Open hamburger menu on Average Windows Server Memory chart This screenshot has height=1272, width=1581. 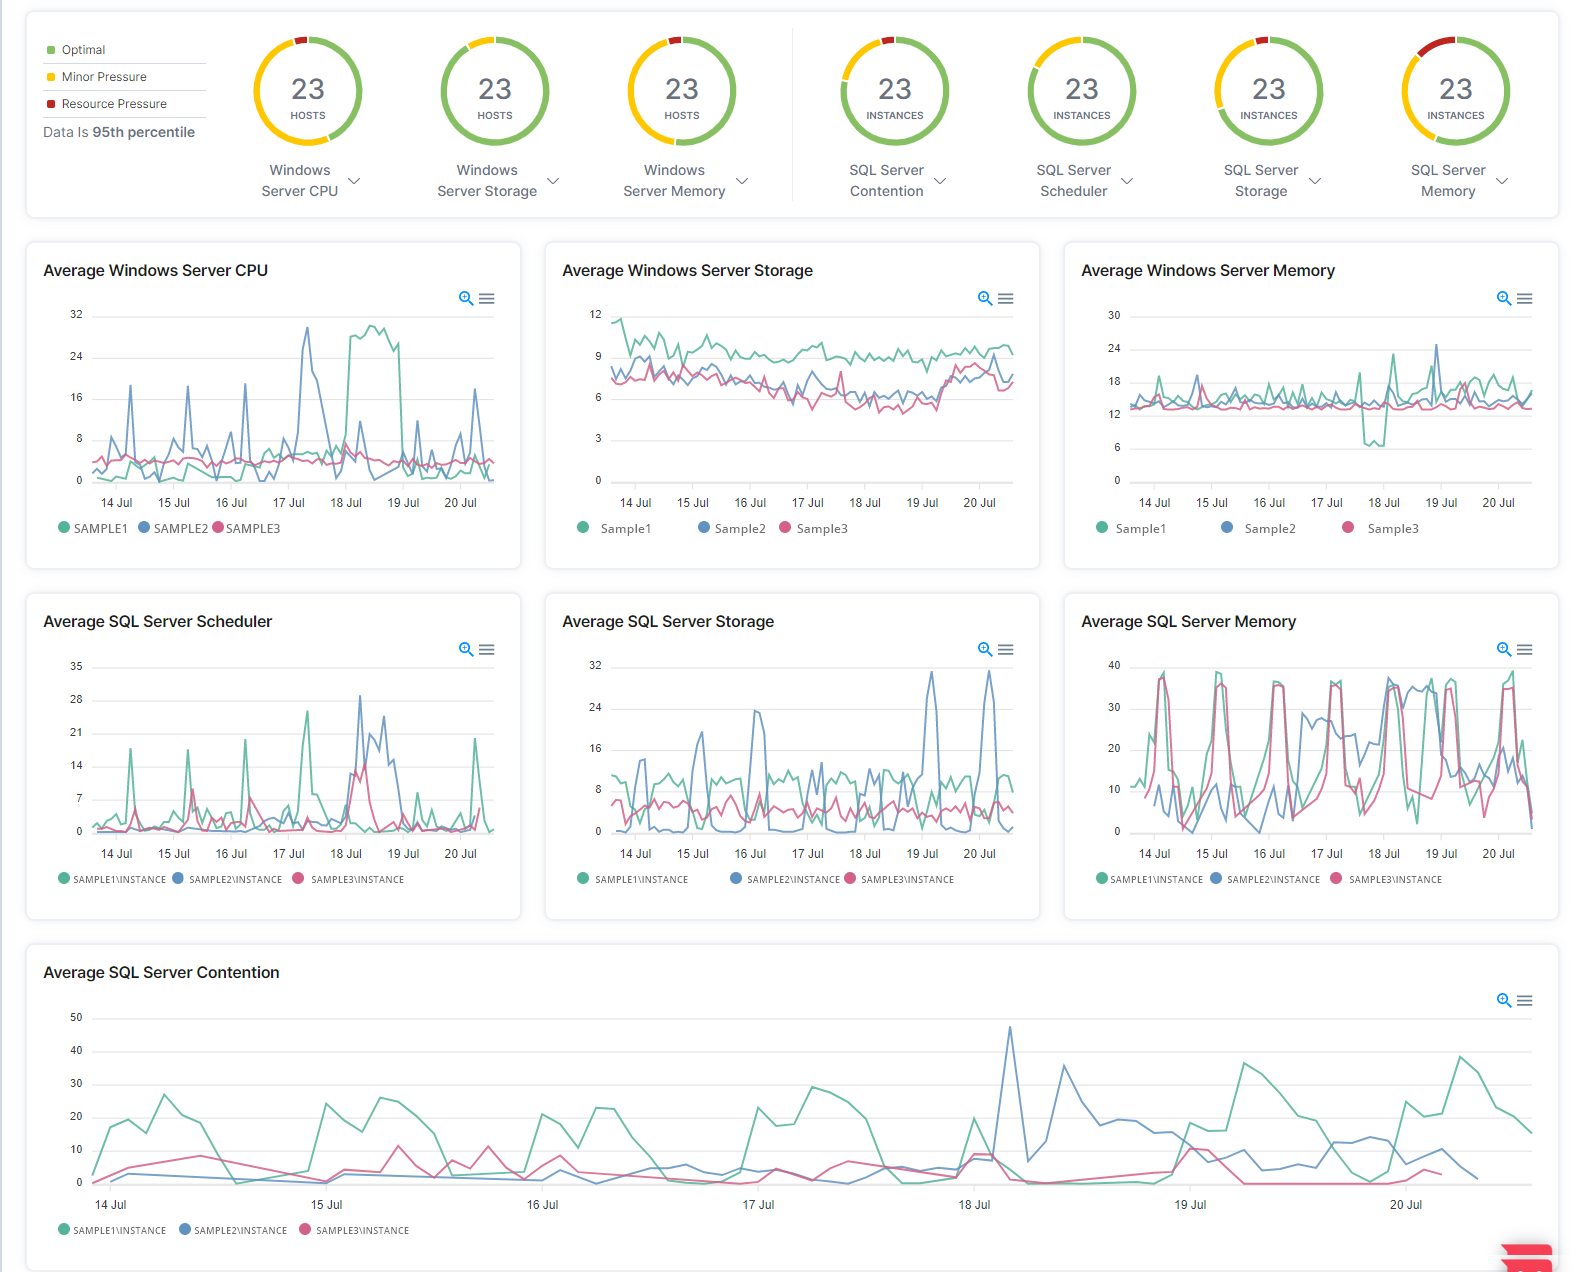1525,298
